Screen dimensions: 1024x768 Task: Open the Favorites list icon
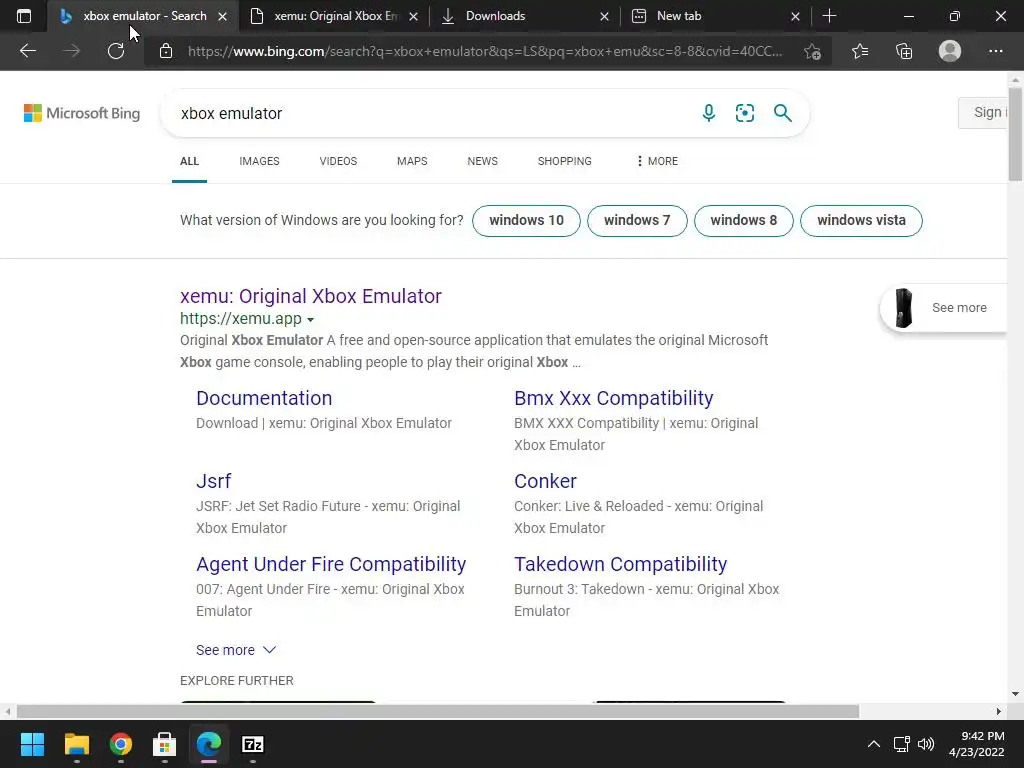[x=860, y=51]
